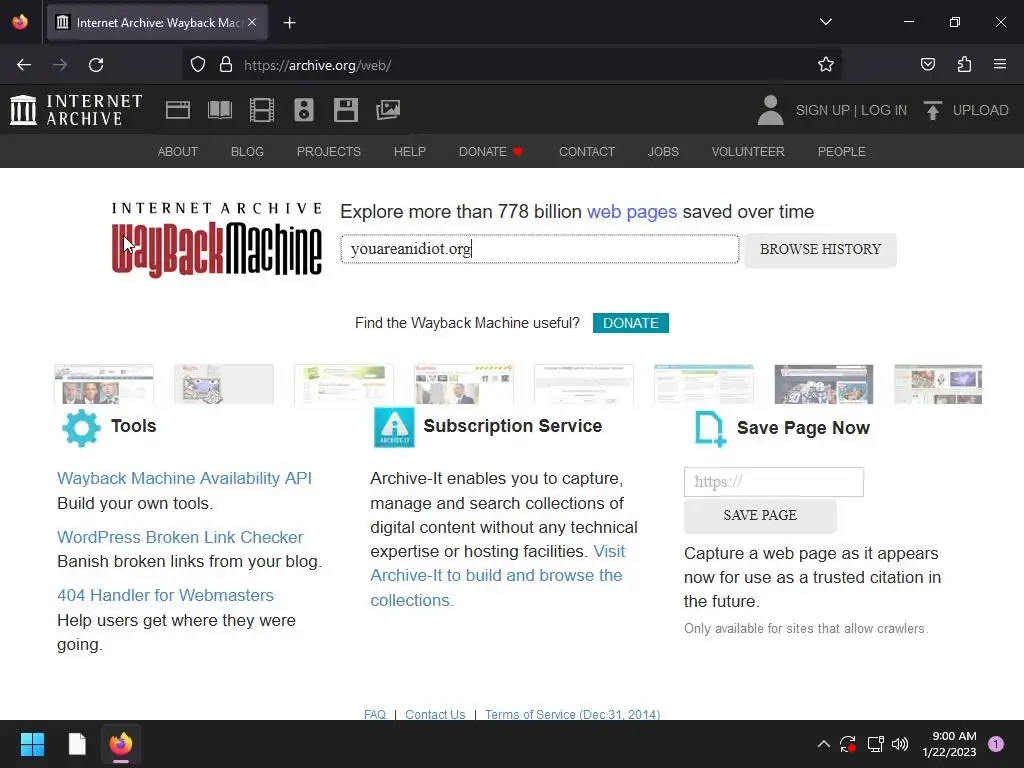This screenshot has height=768, width=1024.
Task: Reload the page
Action: [x=96, y=65]
